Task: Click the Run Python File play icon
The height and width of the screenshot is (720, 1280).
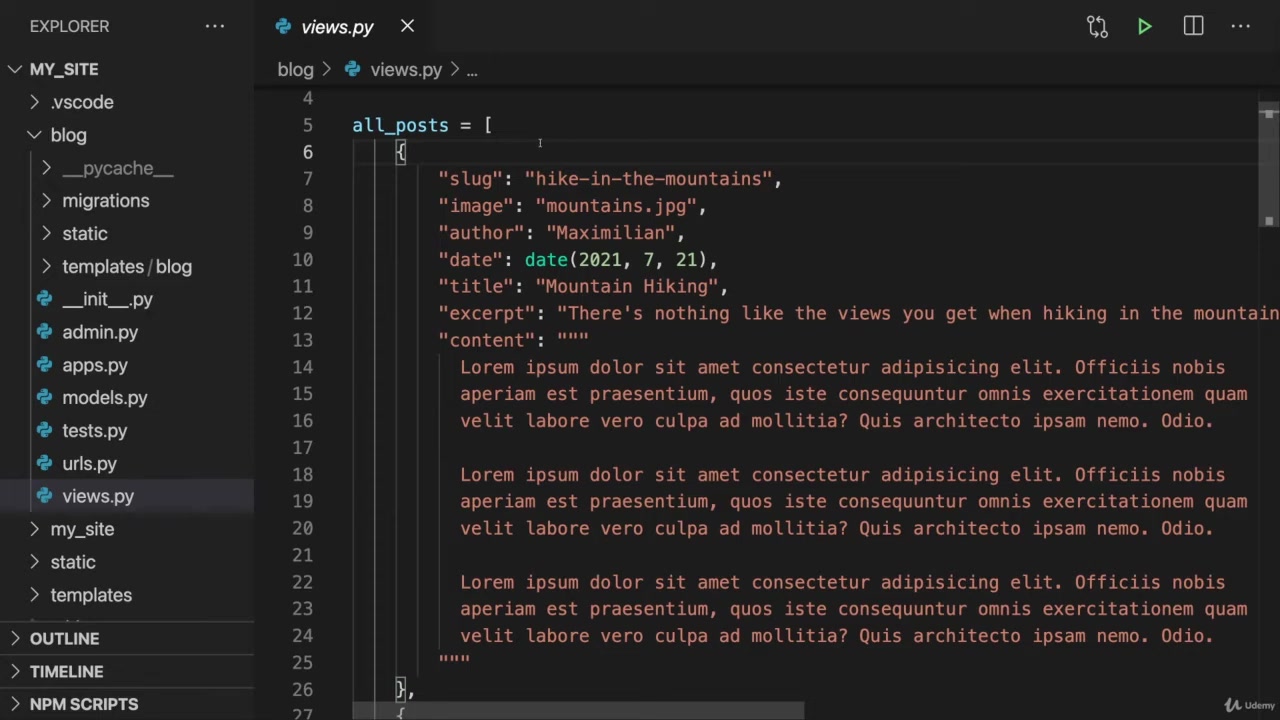Action: click(1144, 27)
